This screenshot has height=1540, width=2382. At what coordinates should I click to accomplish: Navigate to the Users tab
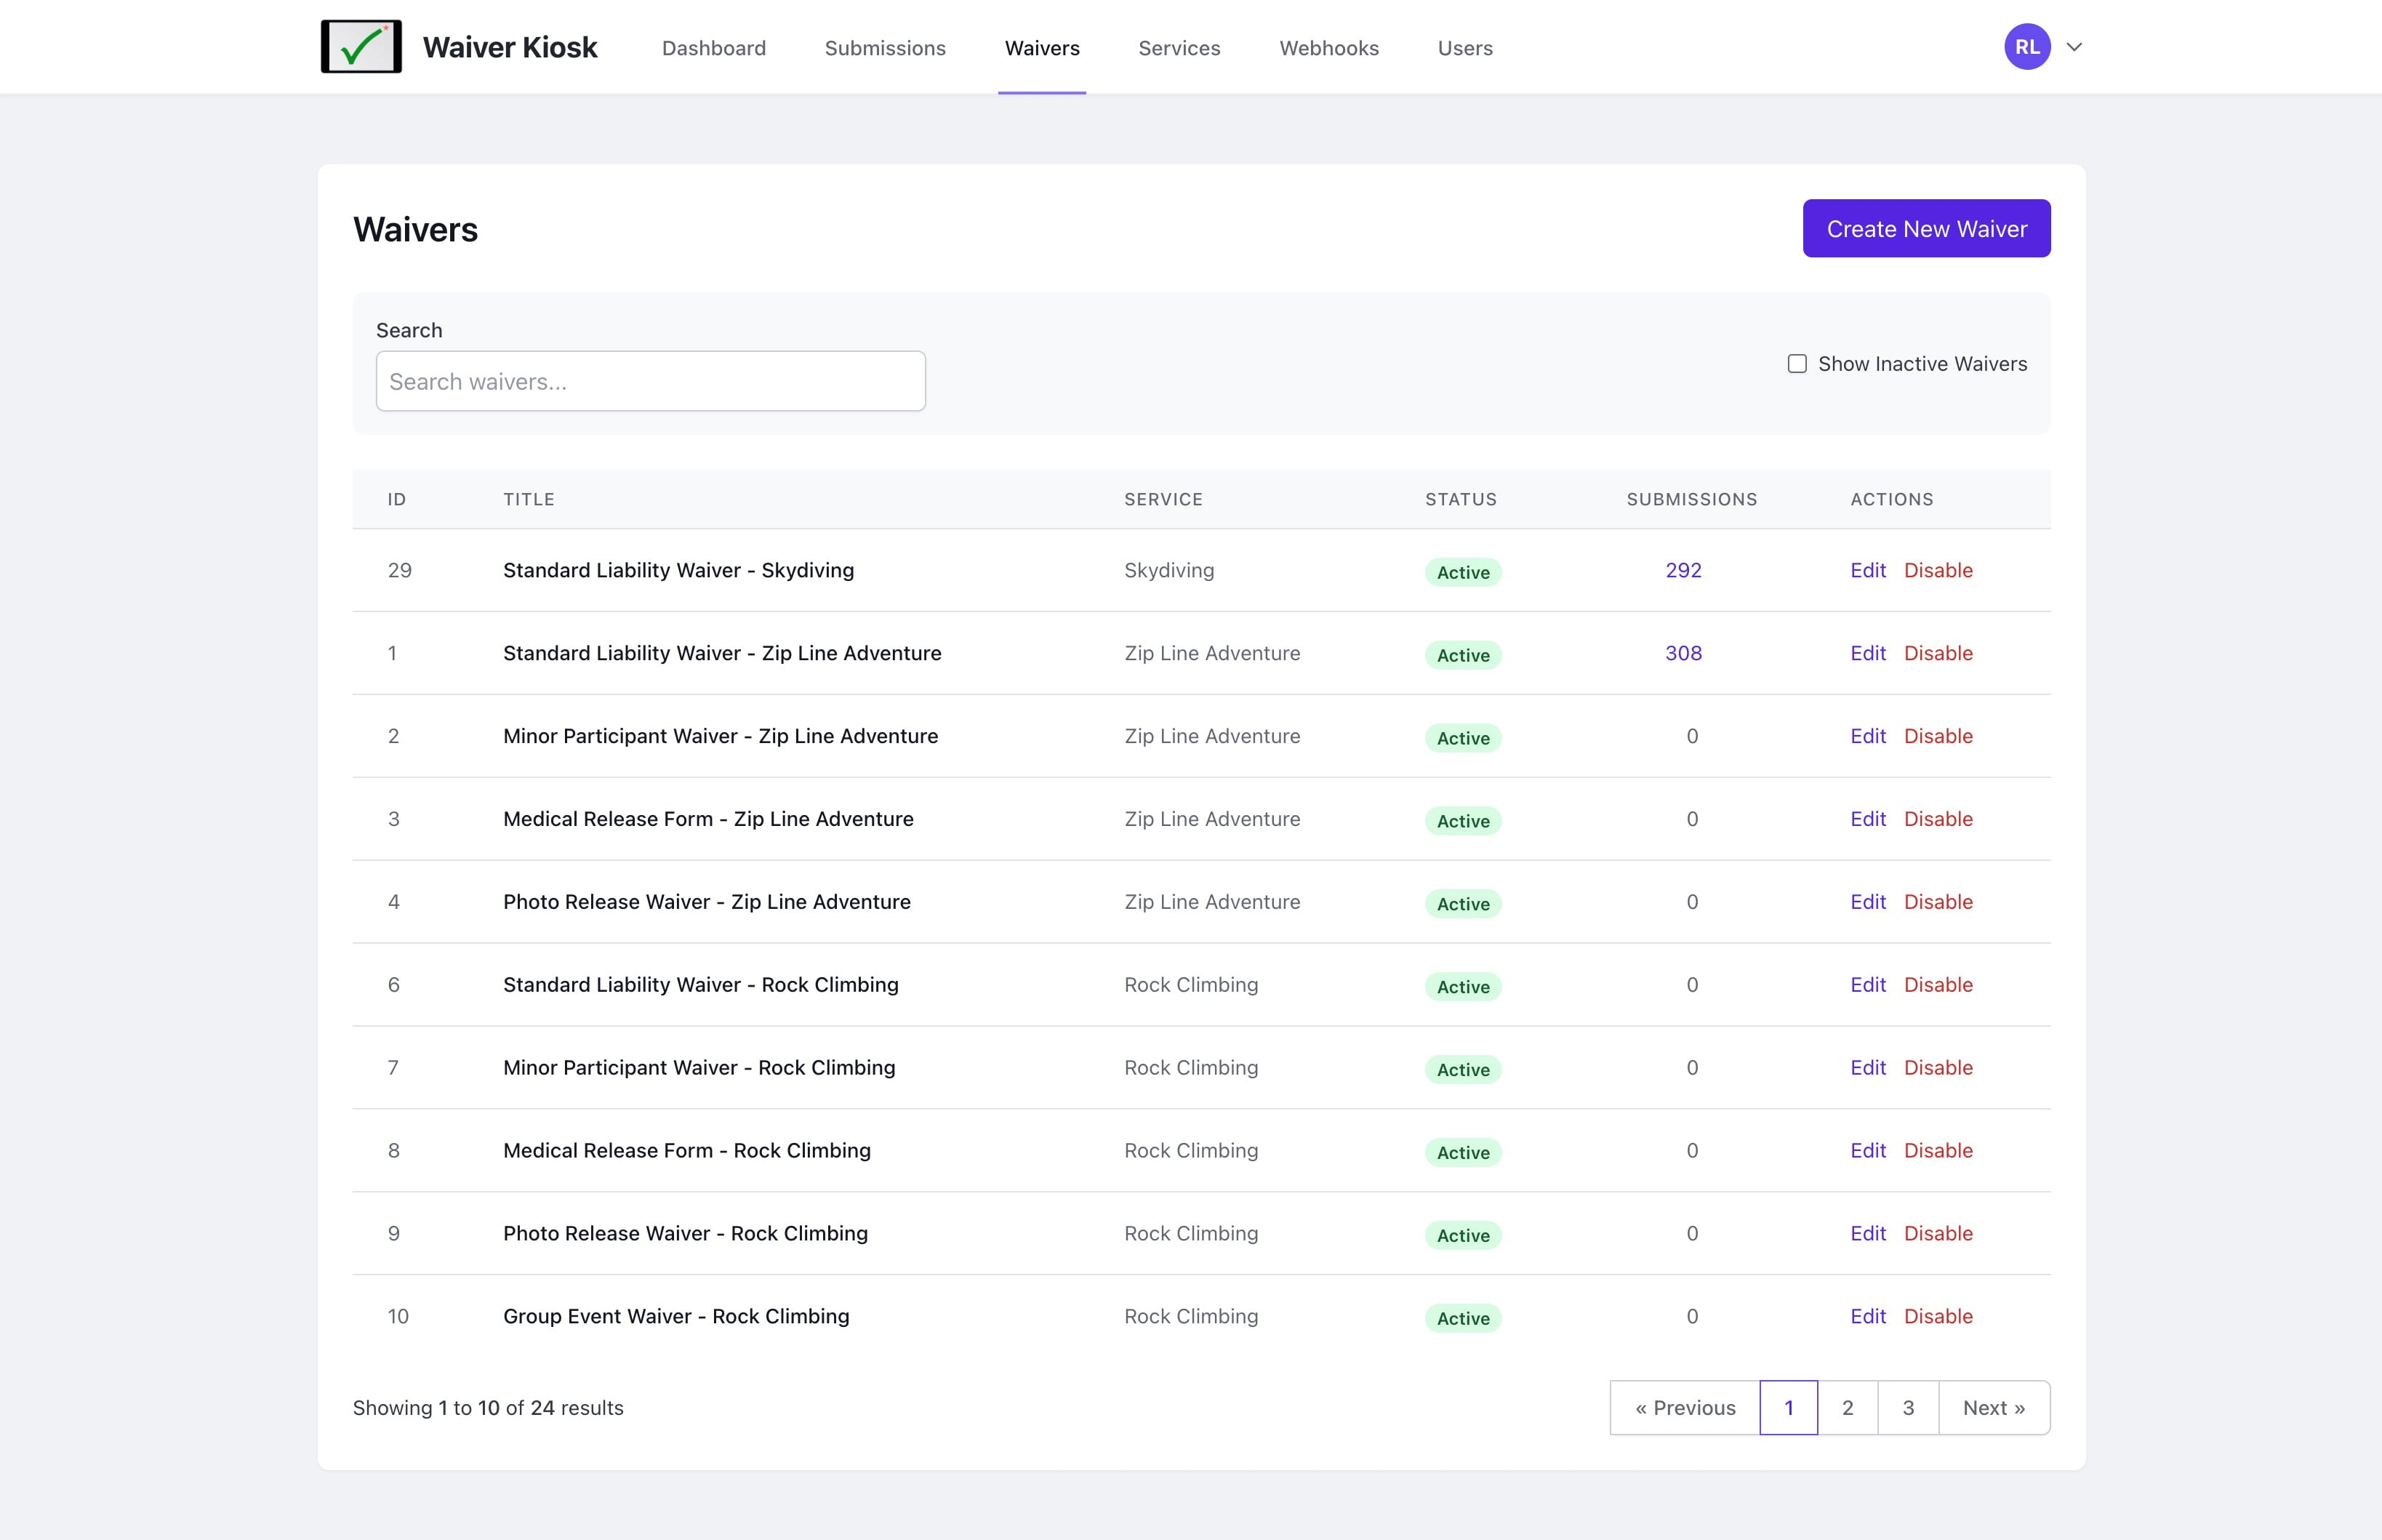[x=1464, y=48]
